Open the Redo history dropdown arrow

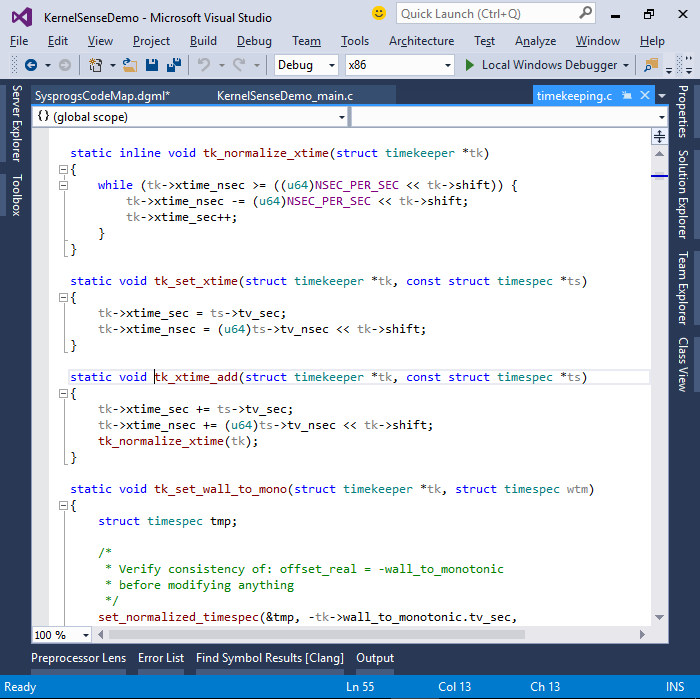click(257, 65)
